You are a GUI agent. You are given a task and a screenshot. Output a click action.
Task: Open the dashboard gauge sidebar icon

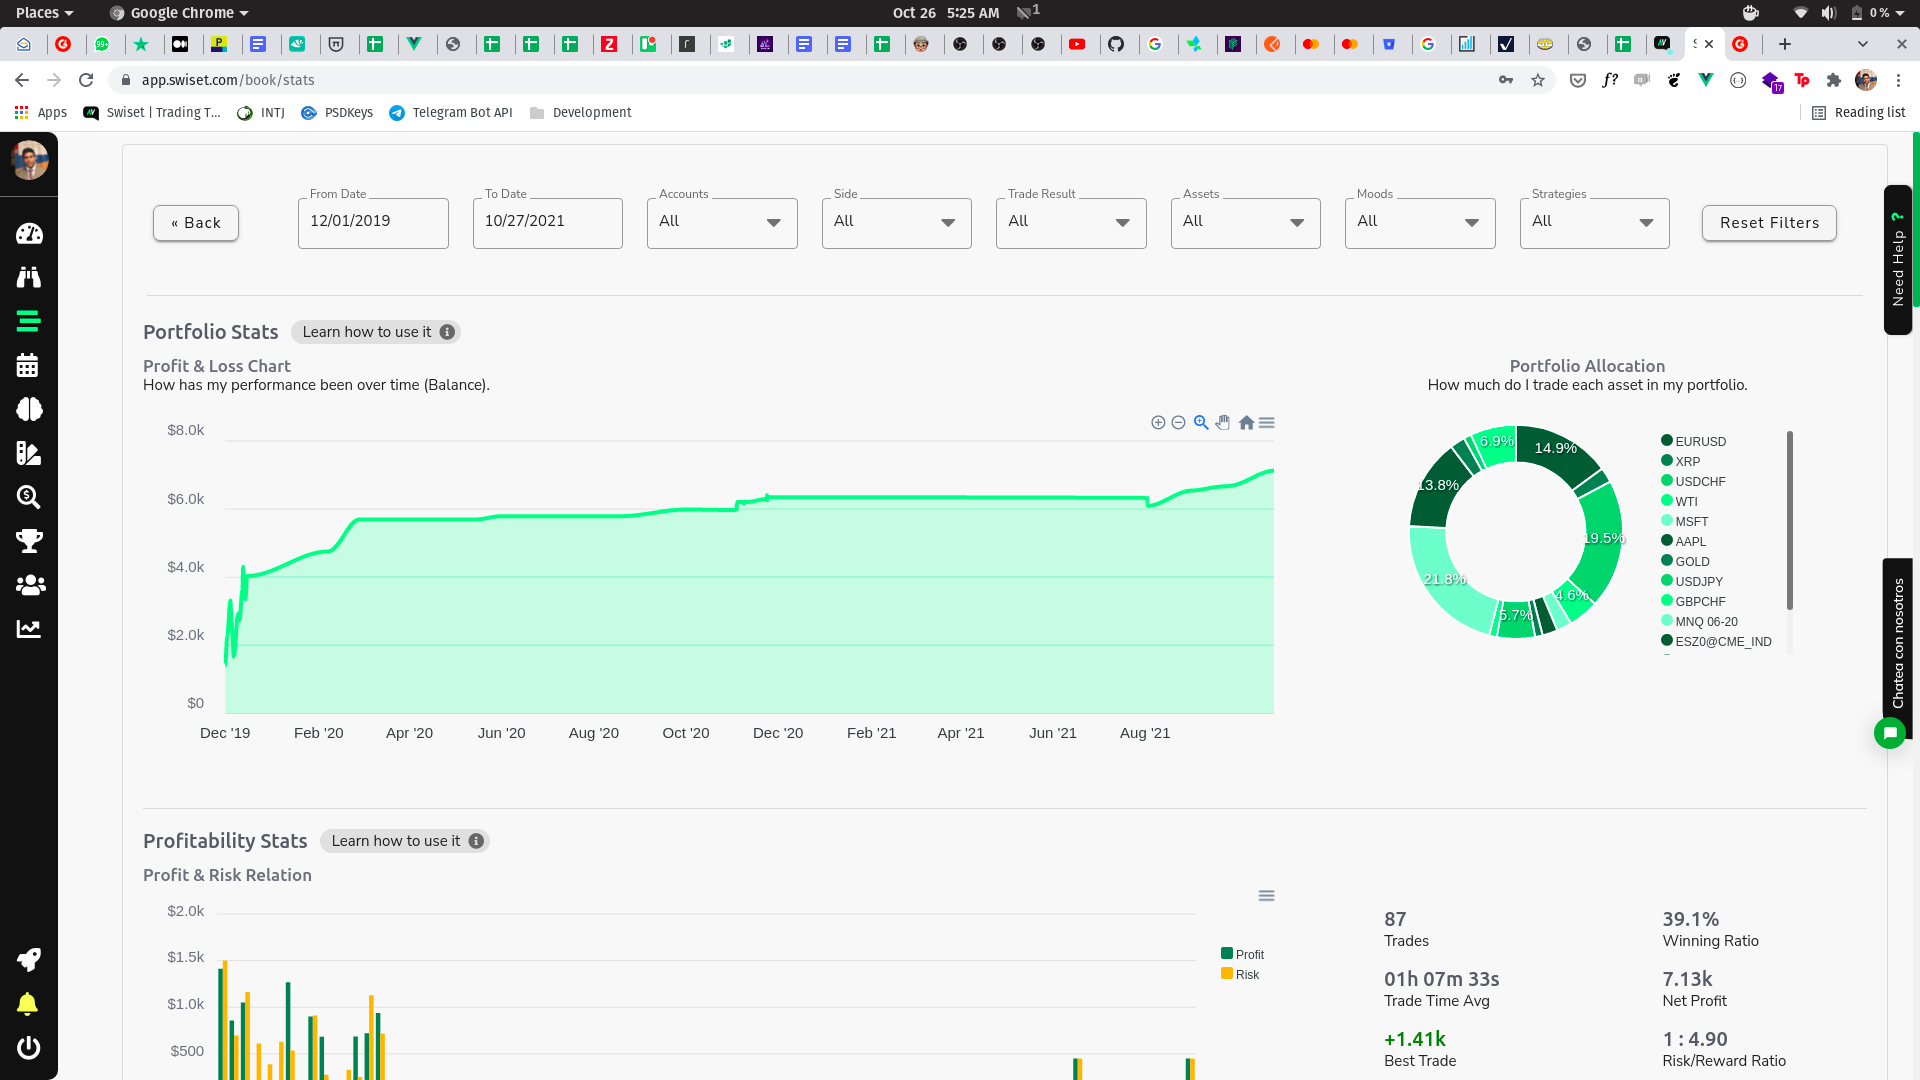29,234
